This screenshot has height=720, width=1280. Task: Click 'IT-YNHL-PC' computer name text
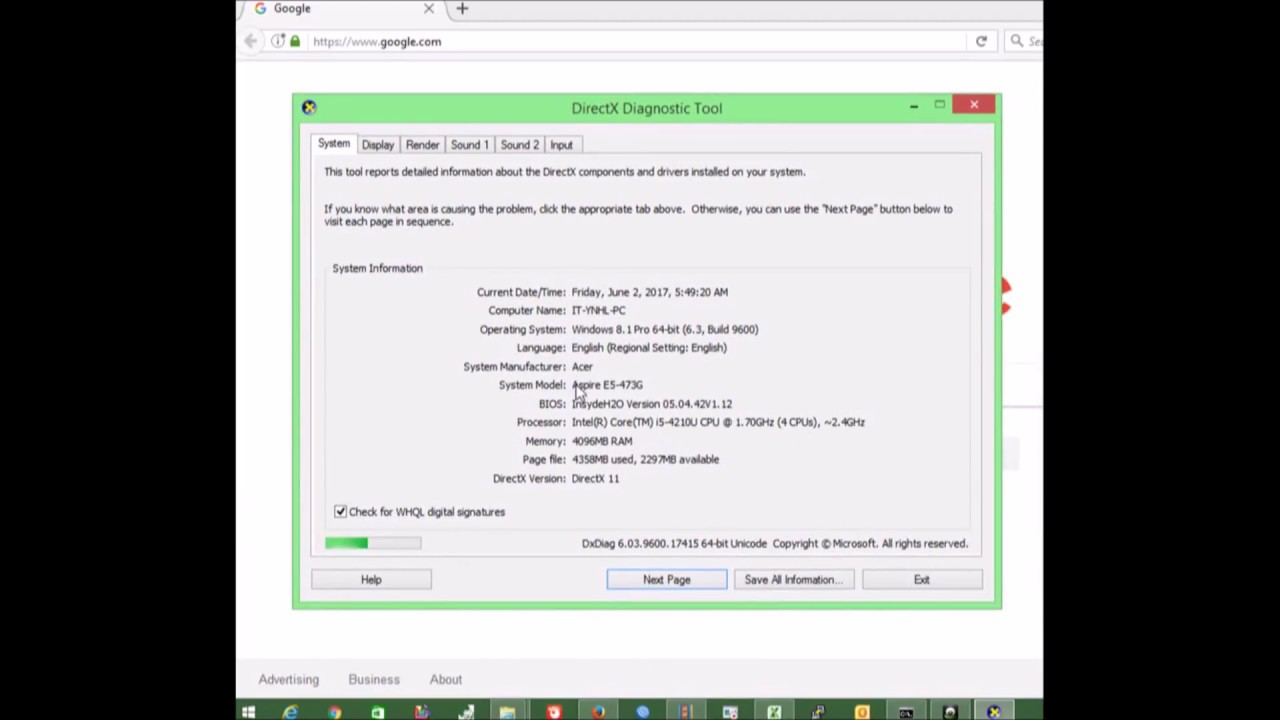598,311
